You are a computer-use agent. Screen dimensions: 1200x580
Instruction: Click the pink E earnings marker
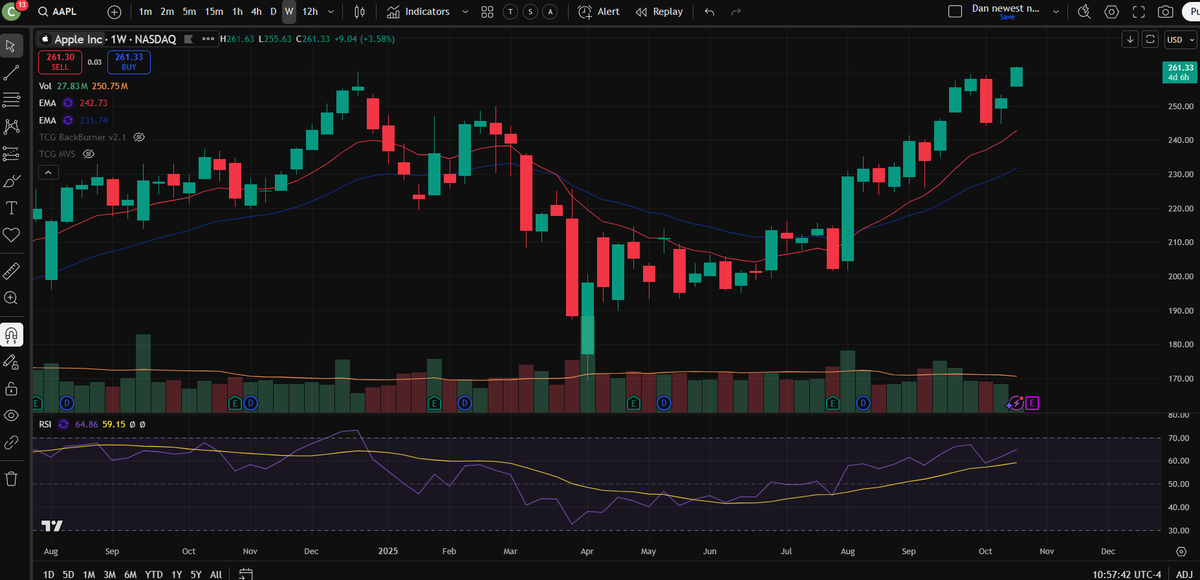(1032, 402)
